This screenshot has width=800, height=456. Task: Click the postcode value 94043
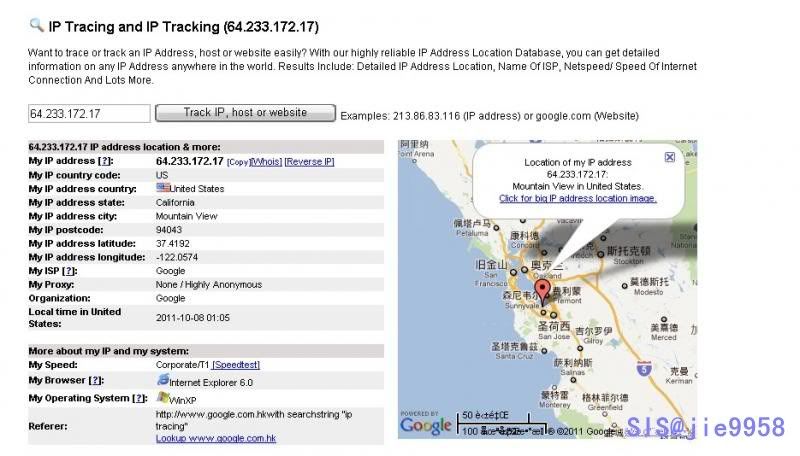point(169,230)
